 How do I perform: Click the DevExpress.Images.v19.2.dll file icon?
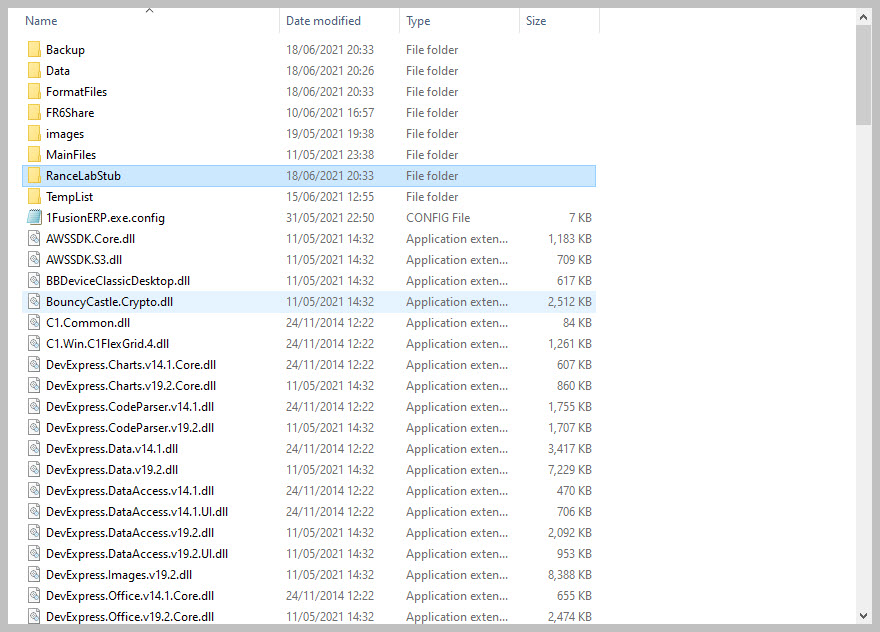(x=34, y=575)
